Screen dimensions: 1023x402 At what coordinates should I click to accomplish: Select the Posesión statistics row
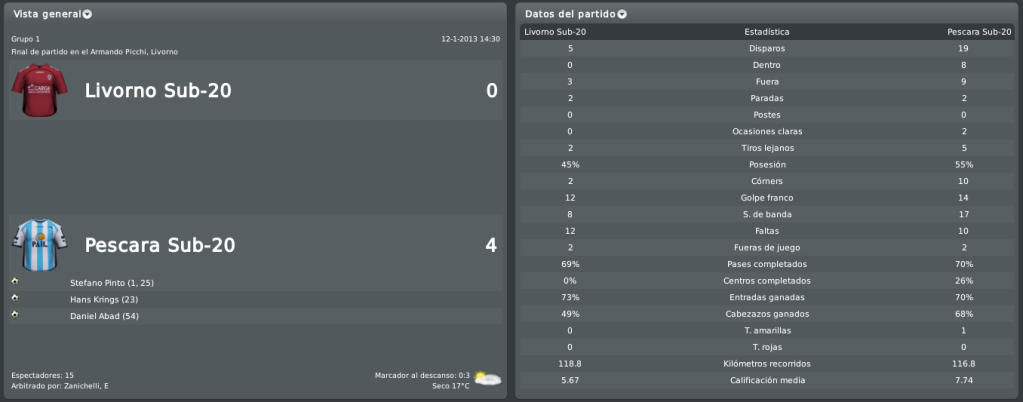coord(767,164)
